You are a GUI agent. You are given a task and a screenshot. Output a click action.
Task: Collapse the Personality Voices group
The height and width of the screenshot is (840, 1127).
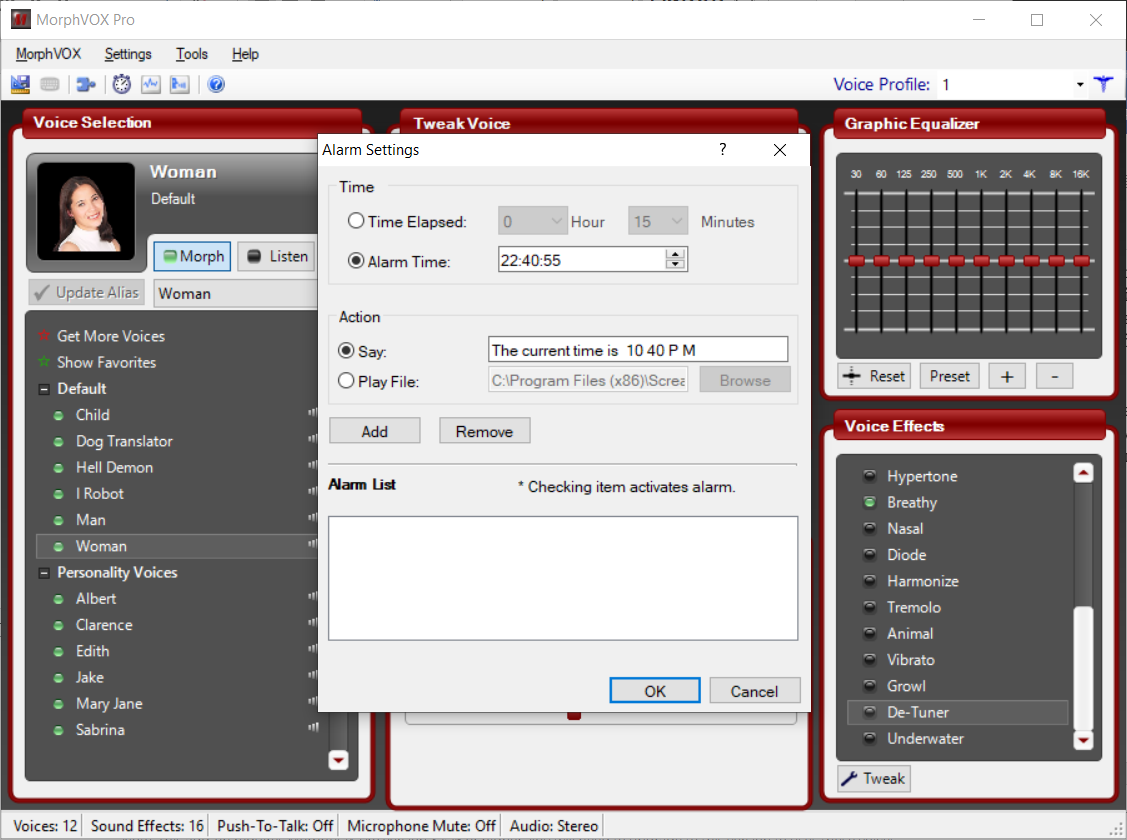43,573
